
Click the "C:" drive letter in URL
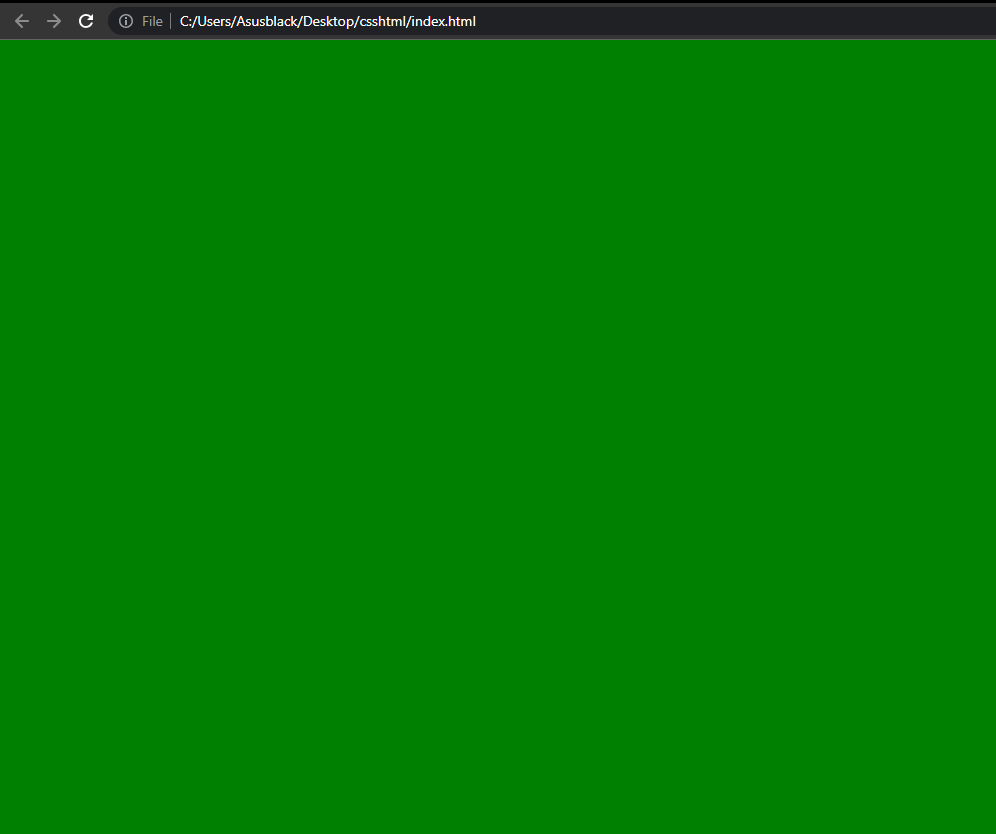186,21
